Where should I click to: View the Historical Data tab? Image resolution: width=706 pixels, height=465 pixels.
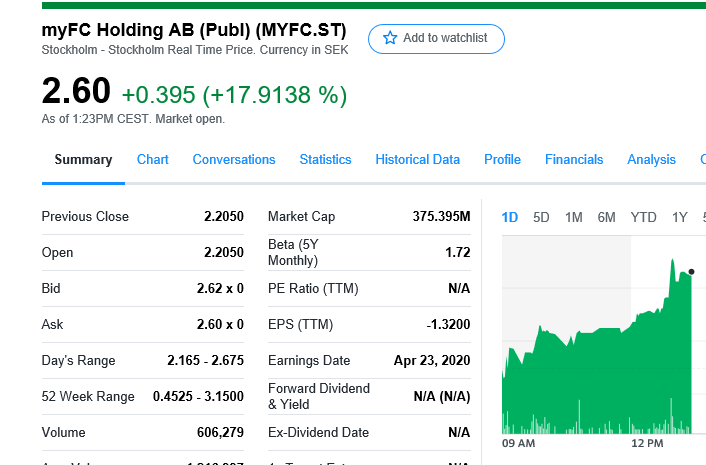[418, 160]
